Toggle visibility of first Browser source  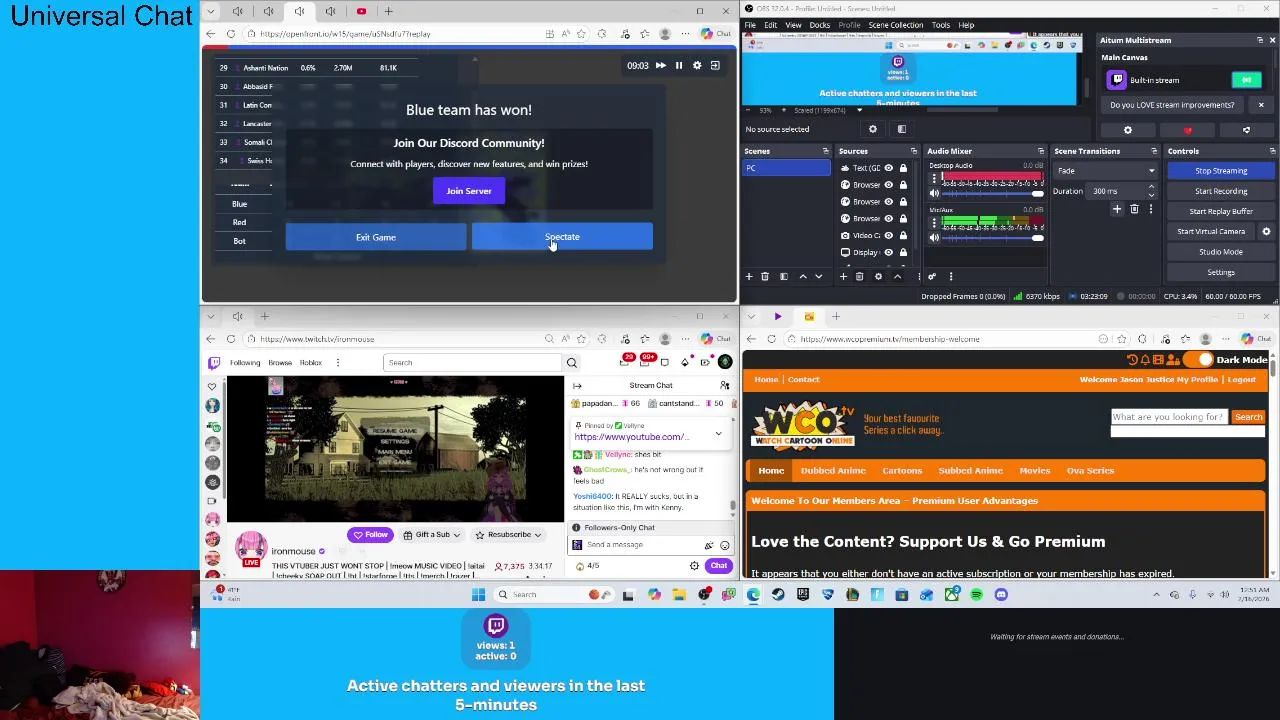point(888,185)
